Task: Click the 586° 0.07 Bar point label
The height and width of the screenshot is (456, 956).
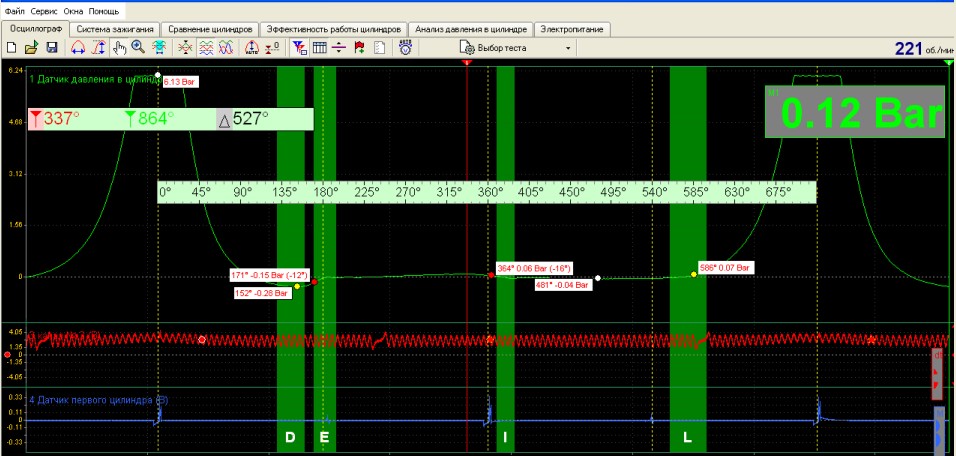Action: 727,267
